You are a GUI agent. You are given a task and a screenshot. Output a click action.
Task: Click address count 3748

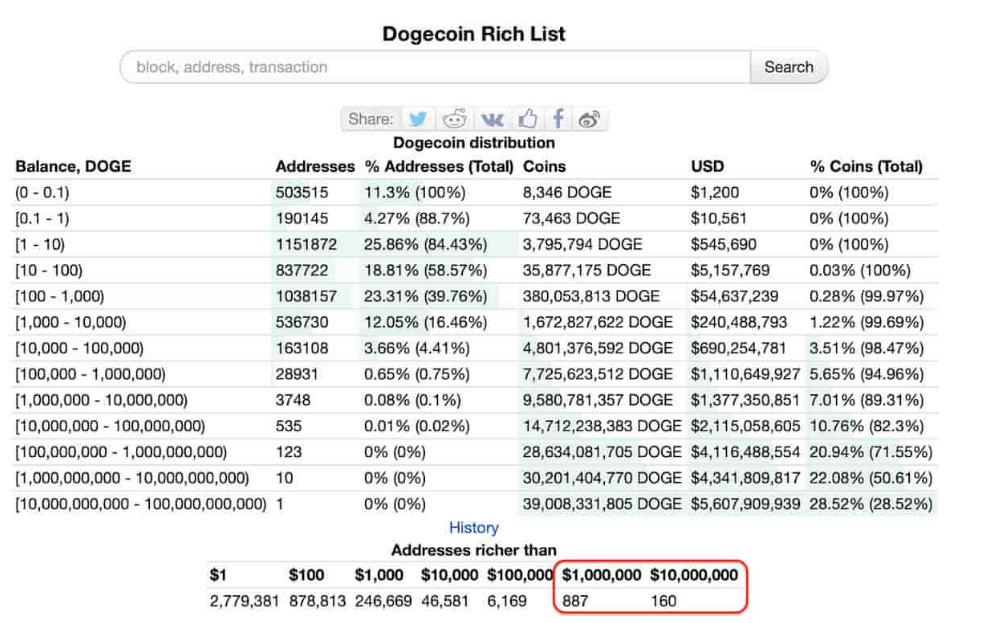pyautogui.click(x=293, y=400)
